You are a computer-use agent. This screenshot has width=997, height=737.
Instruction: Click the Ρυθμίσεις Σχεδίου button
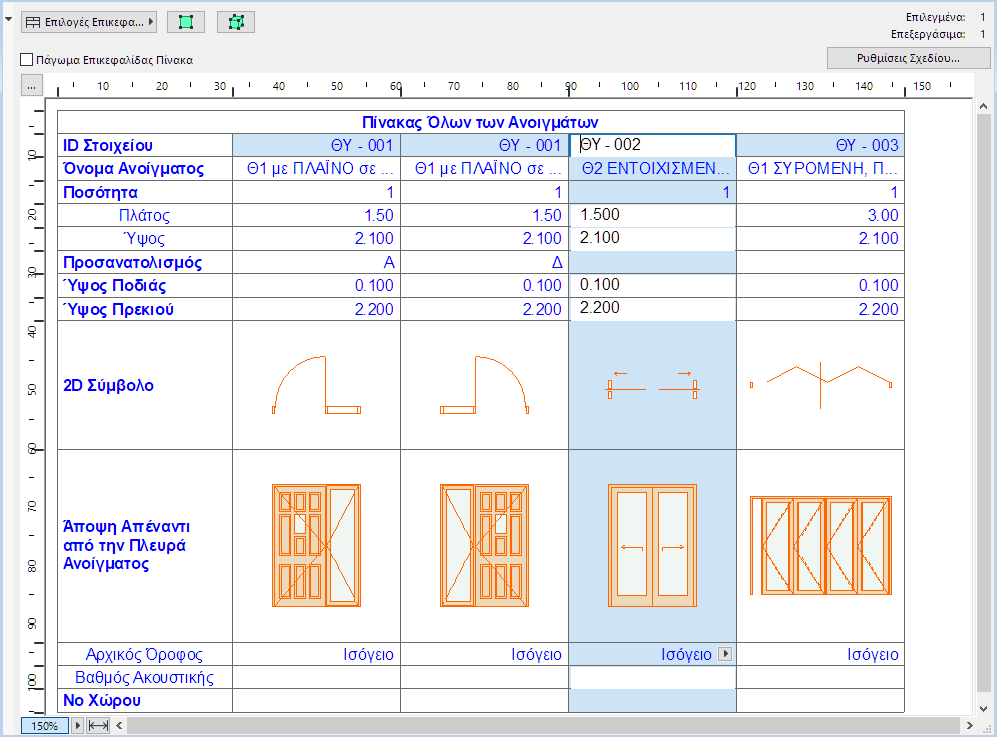tap(908, 58)
